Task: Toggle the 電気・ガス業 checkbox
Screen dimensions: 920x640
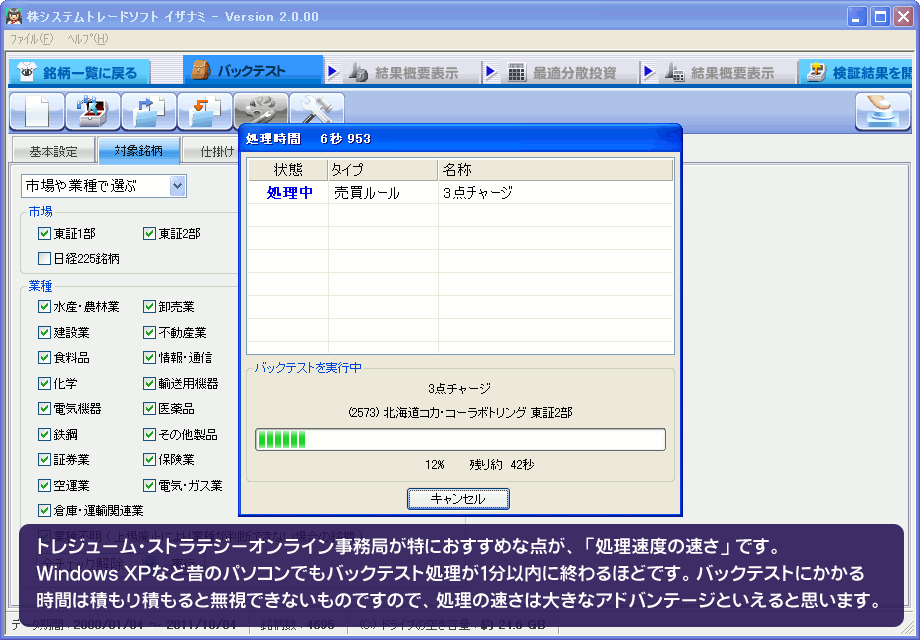Action: [149, 486]
